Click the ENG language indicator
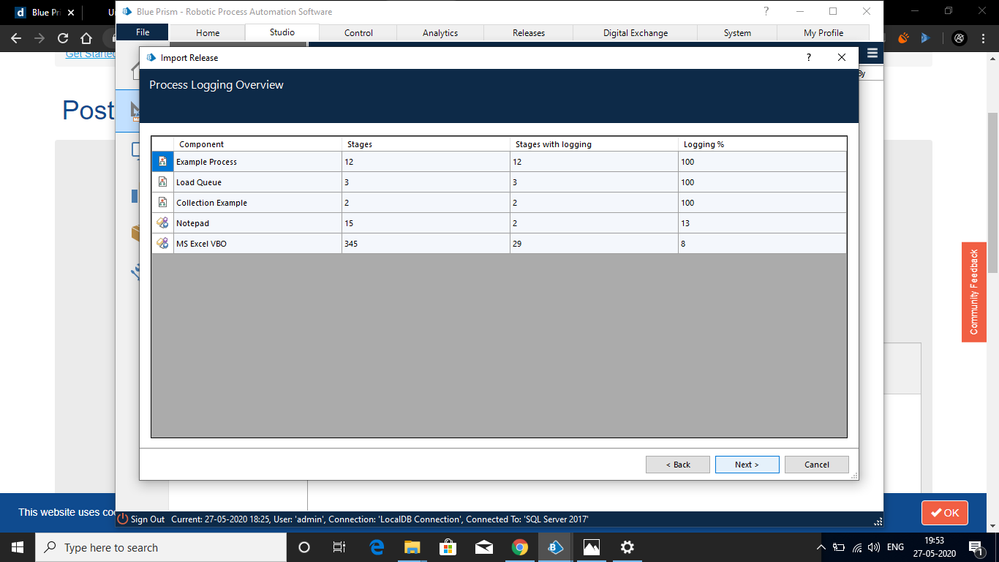The height and width of the screenshot is (562, 999). [x=895, y=547]
